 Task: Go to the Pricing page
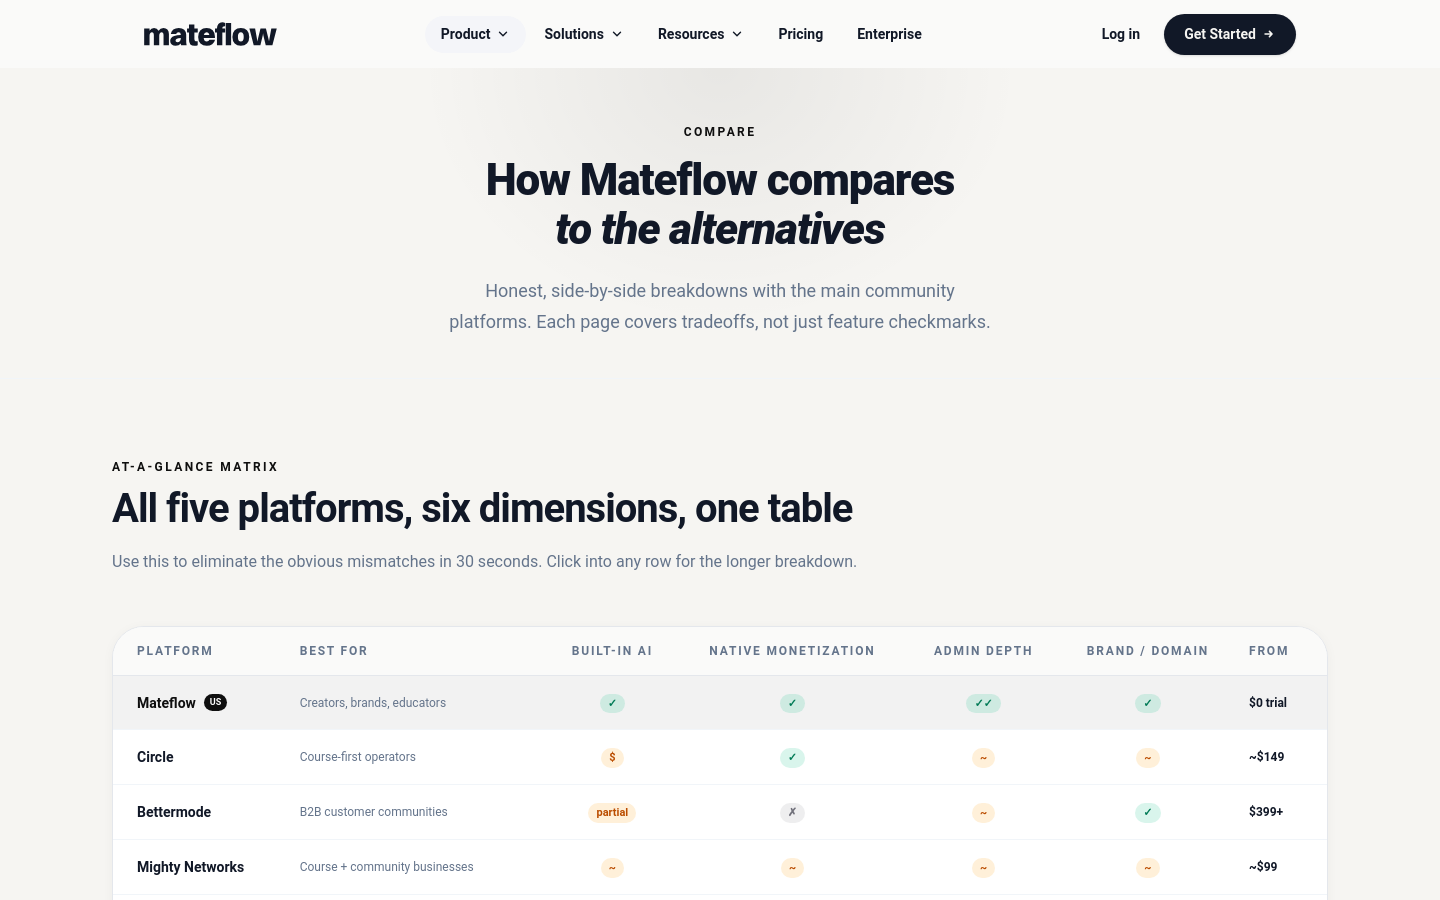click(801, 34)
